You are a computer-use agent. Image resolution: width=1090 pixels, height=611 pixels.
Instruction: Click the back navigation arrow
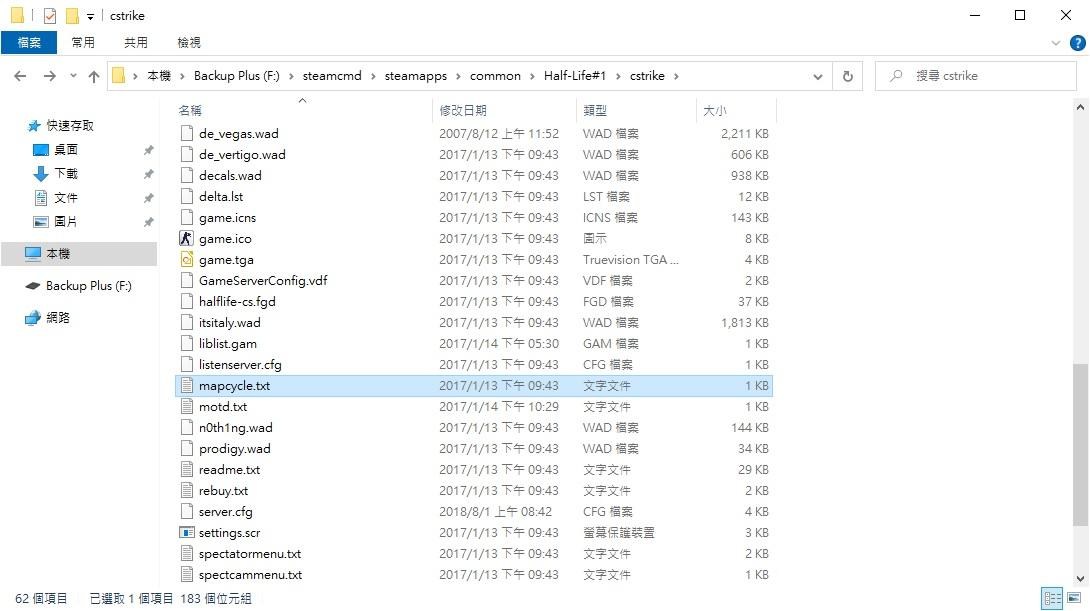pyautogui.click(x=20, y=75)
